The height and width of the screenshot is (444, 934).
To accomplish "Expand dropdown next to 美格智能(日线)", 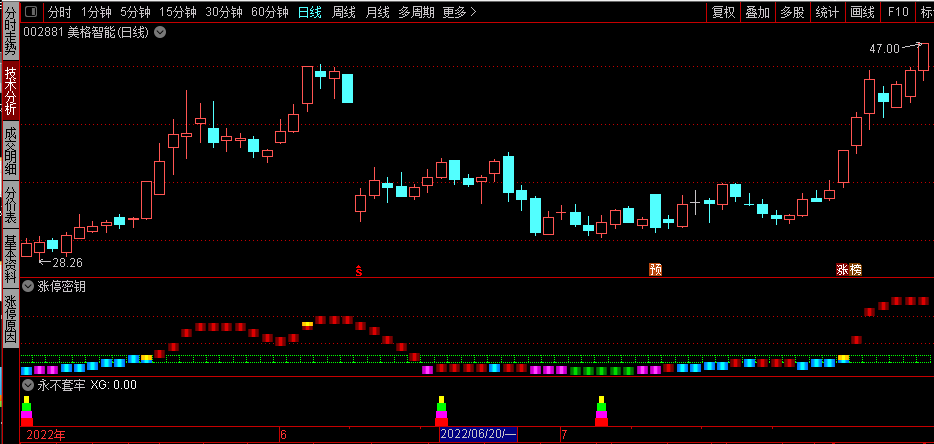I will coord(160,33).
